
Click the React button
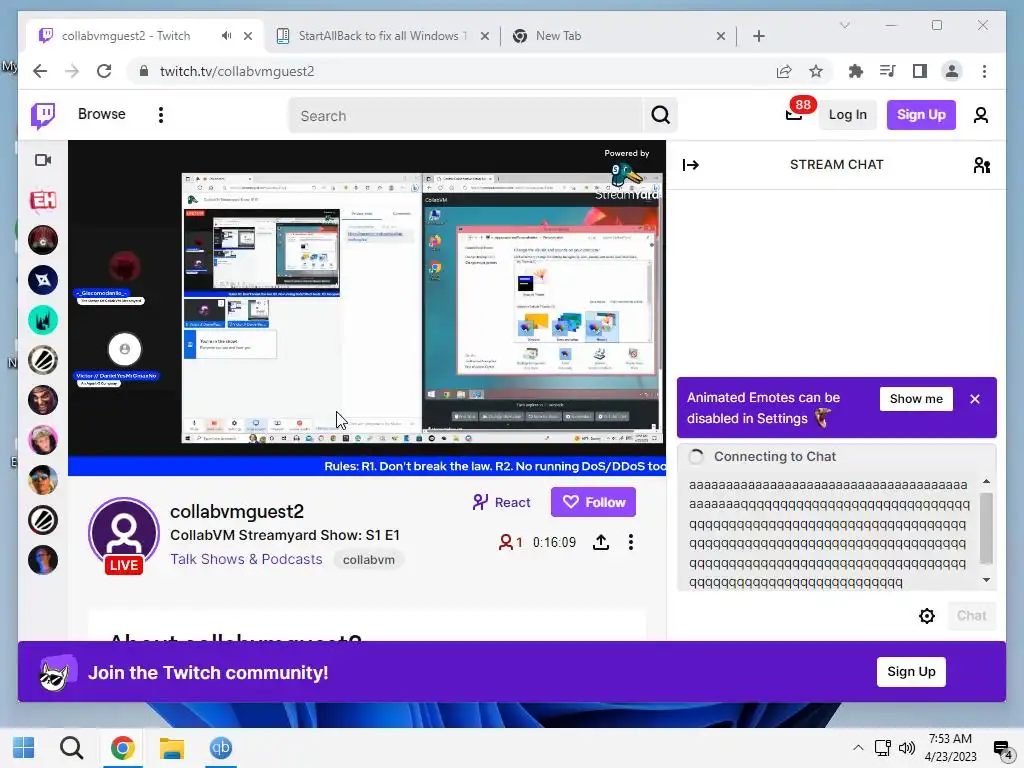pyautogui.click(x=502, y=502)
